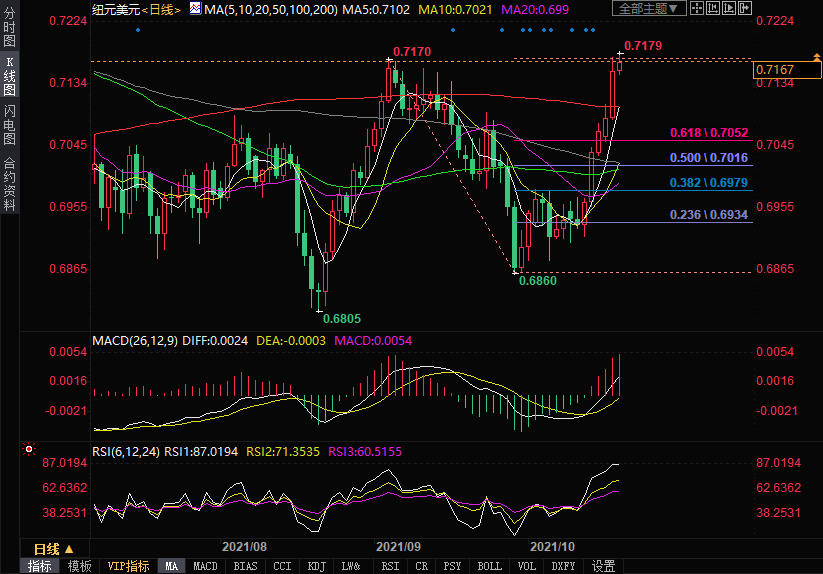Click the red target icon beside RSI panel

(29, 450)
